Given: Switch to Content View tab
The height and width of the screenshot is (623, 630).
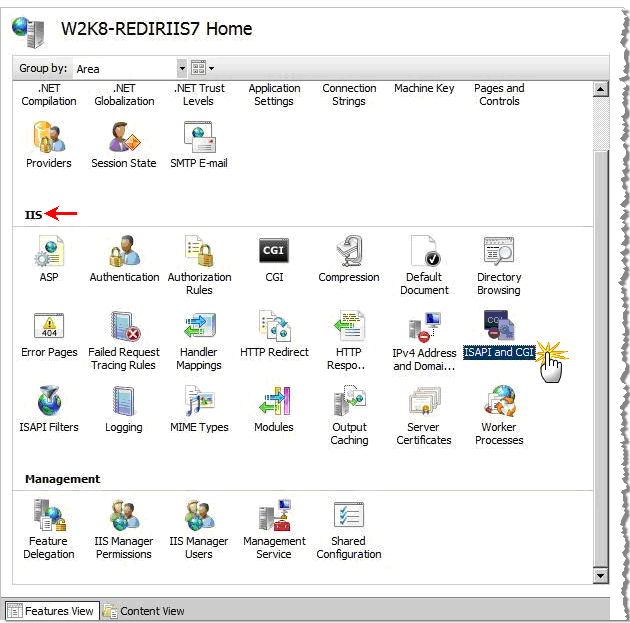Looking at the screenshot, I should pyautogui.click(x=144, y=611).
